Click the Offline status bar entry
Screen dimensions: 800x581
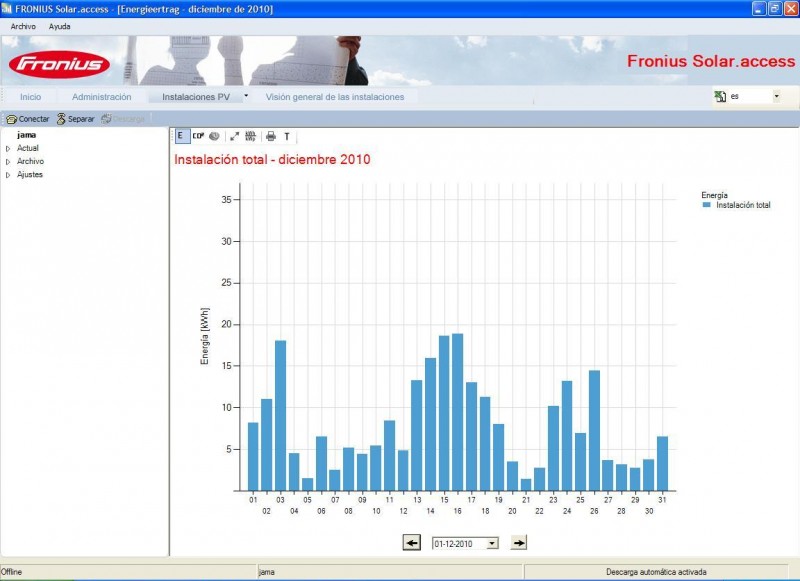[11, 572]
